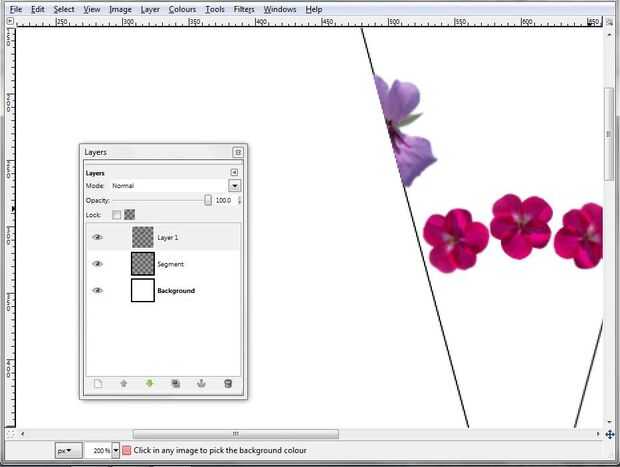Toggle visibility of Background layer
The width and height of the screenshot is (620, 467).
[x=97, y=290]
